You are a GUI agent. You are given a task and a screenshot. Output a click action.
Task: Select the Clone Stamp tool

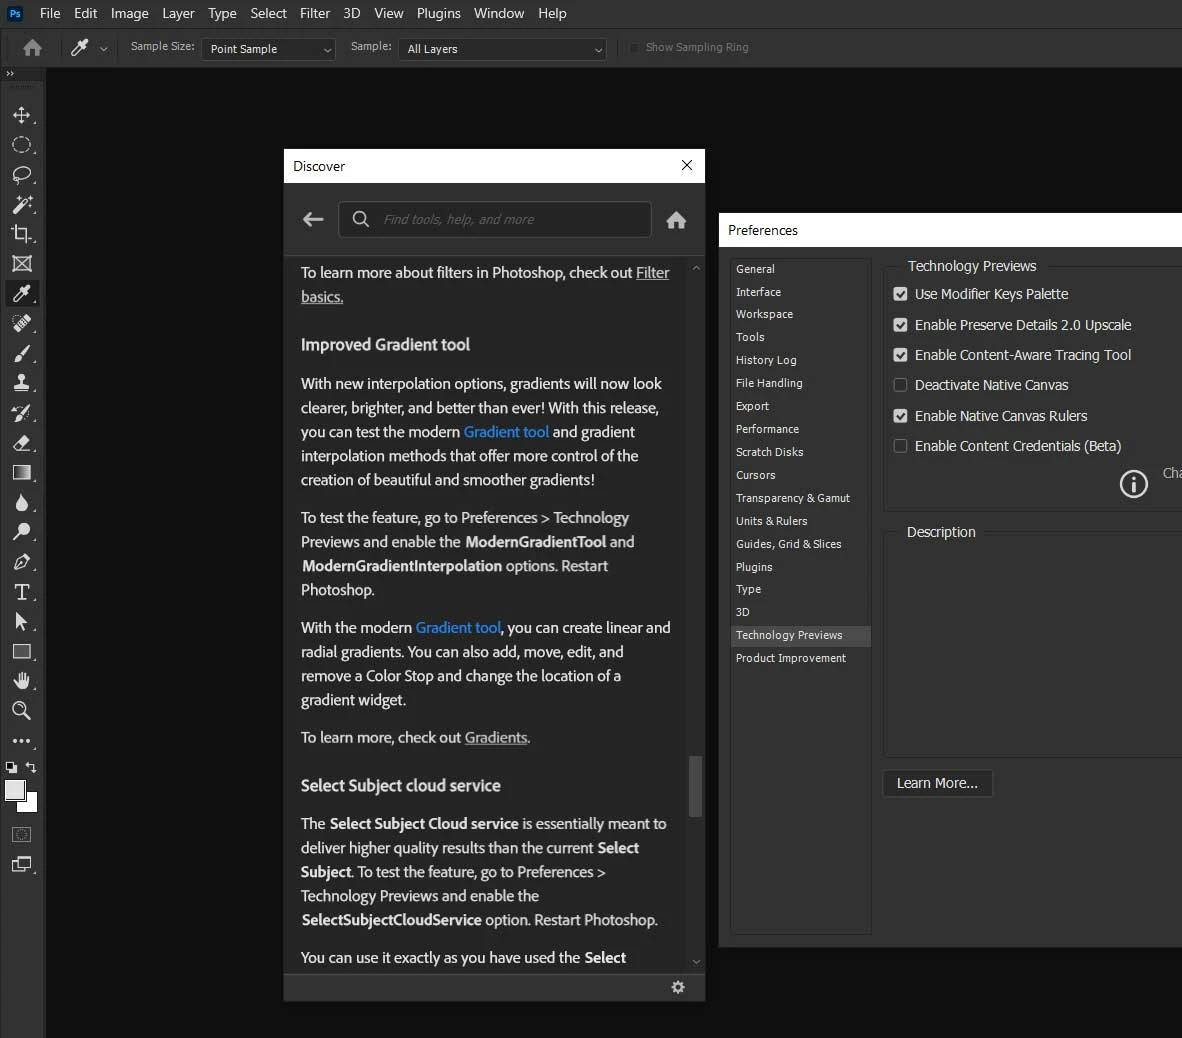click(x=22, y=383)
